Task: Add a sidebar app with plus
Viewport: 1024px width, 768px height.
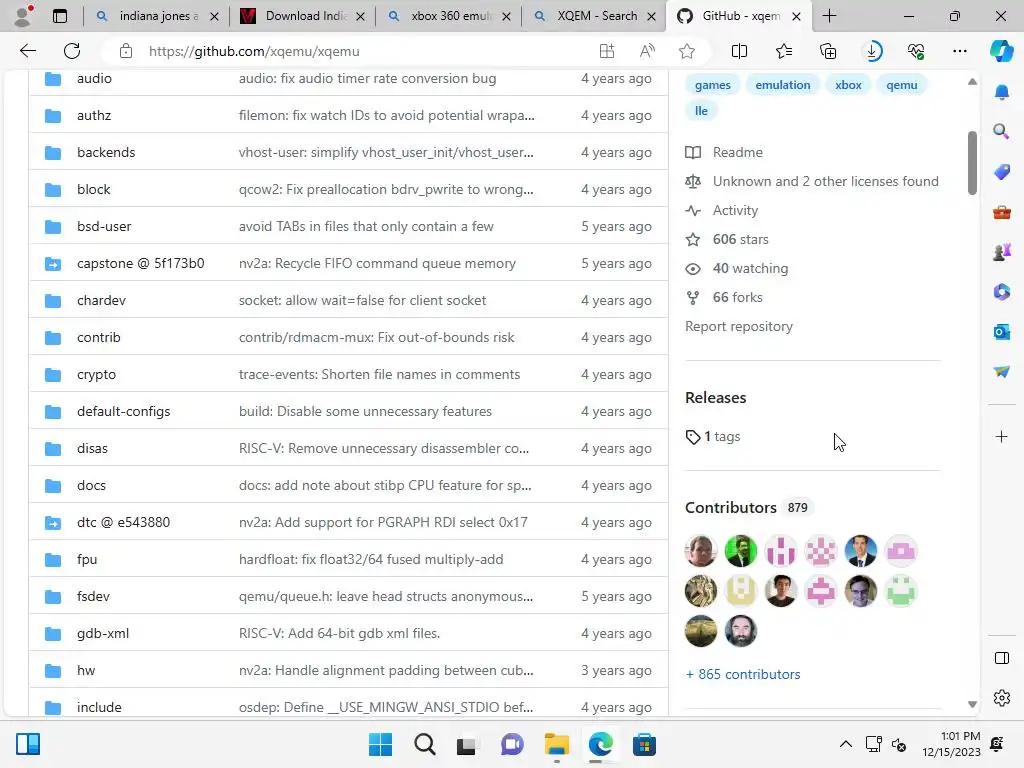Action: pos(1002,436)
